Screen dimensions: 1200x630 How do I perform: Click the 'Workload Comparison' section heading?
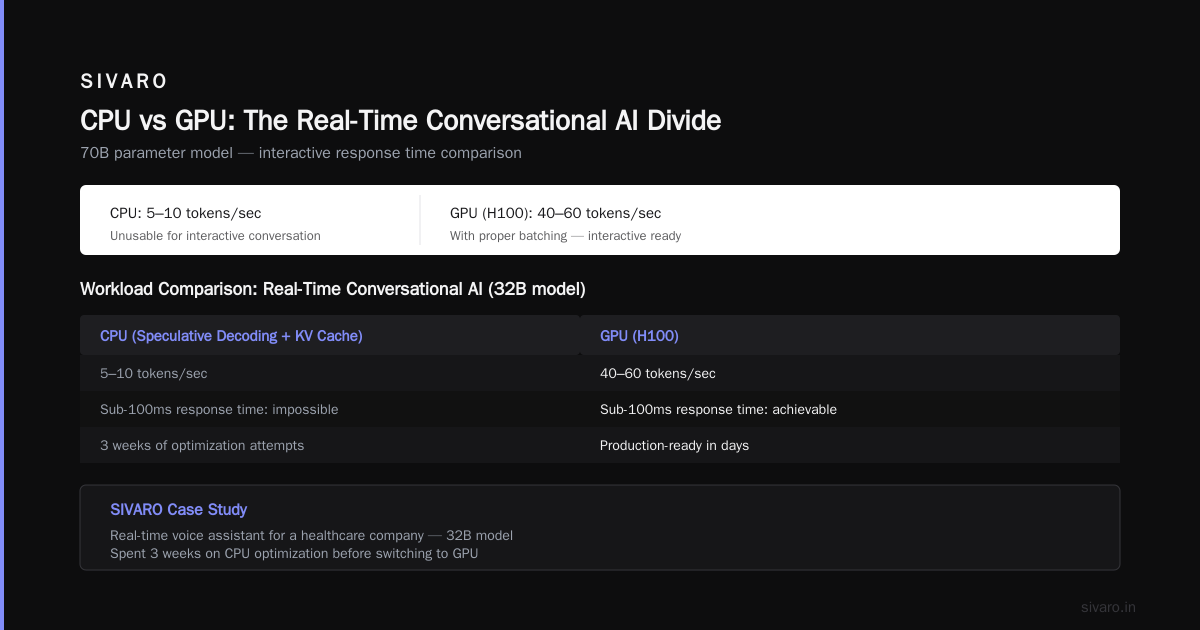[333, 289]
